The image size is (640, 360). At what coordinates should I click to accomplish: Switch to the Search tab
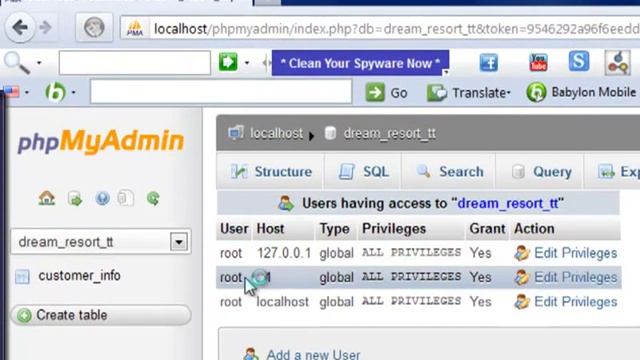click(449, 172)
